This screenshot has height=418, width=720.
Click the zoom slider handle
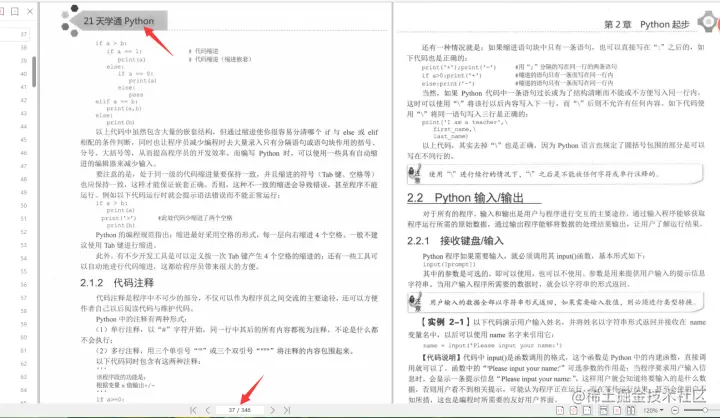(x=705, y=410)
